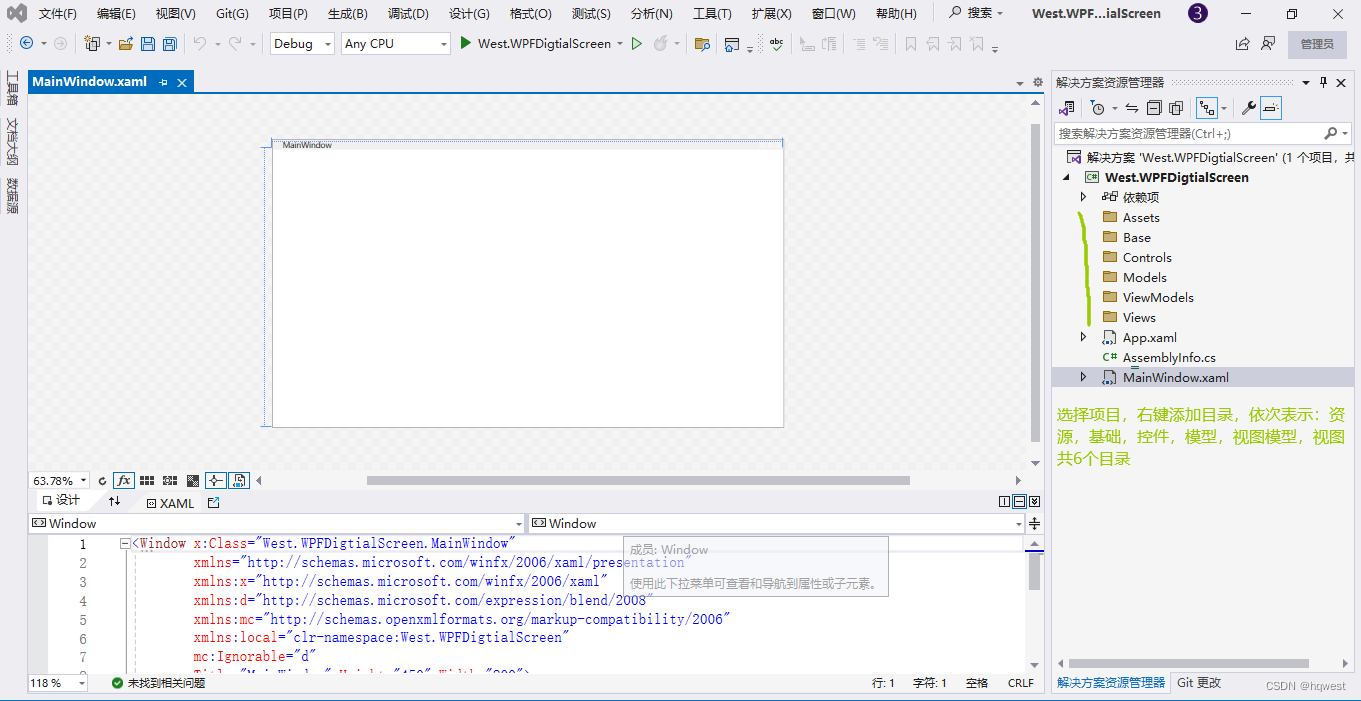The width and height of the screenshot is (1361, 701).
Task: Switch to the XAML tab
Action: point(169,503)
